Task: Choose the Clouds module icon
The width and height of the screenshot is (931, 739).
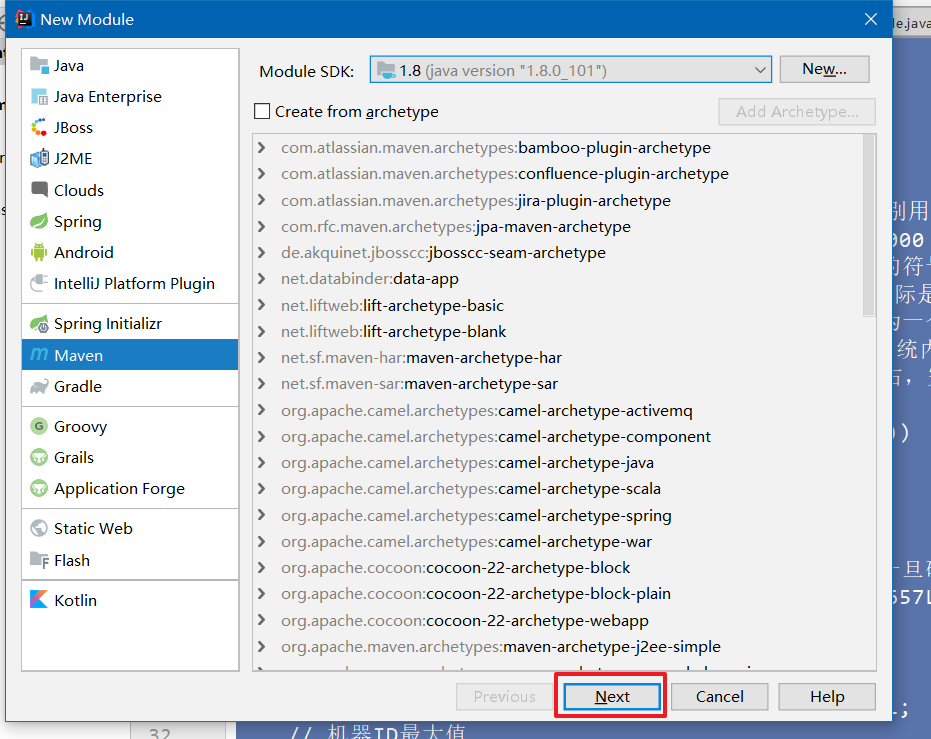Action: point(39,190)
